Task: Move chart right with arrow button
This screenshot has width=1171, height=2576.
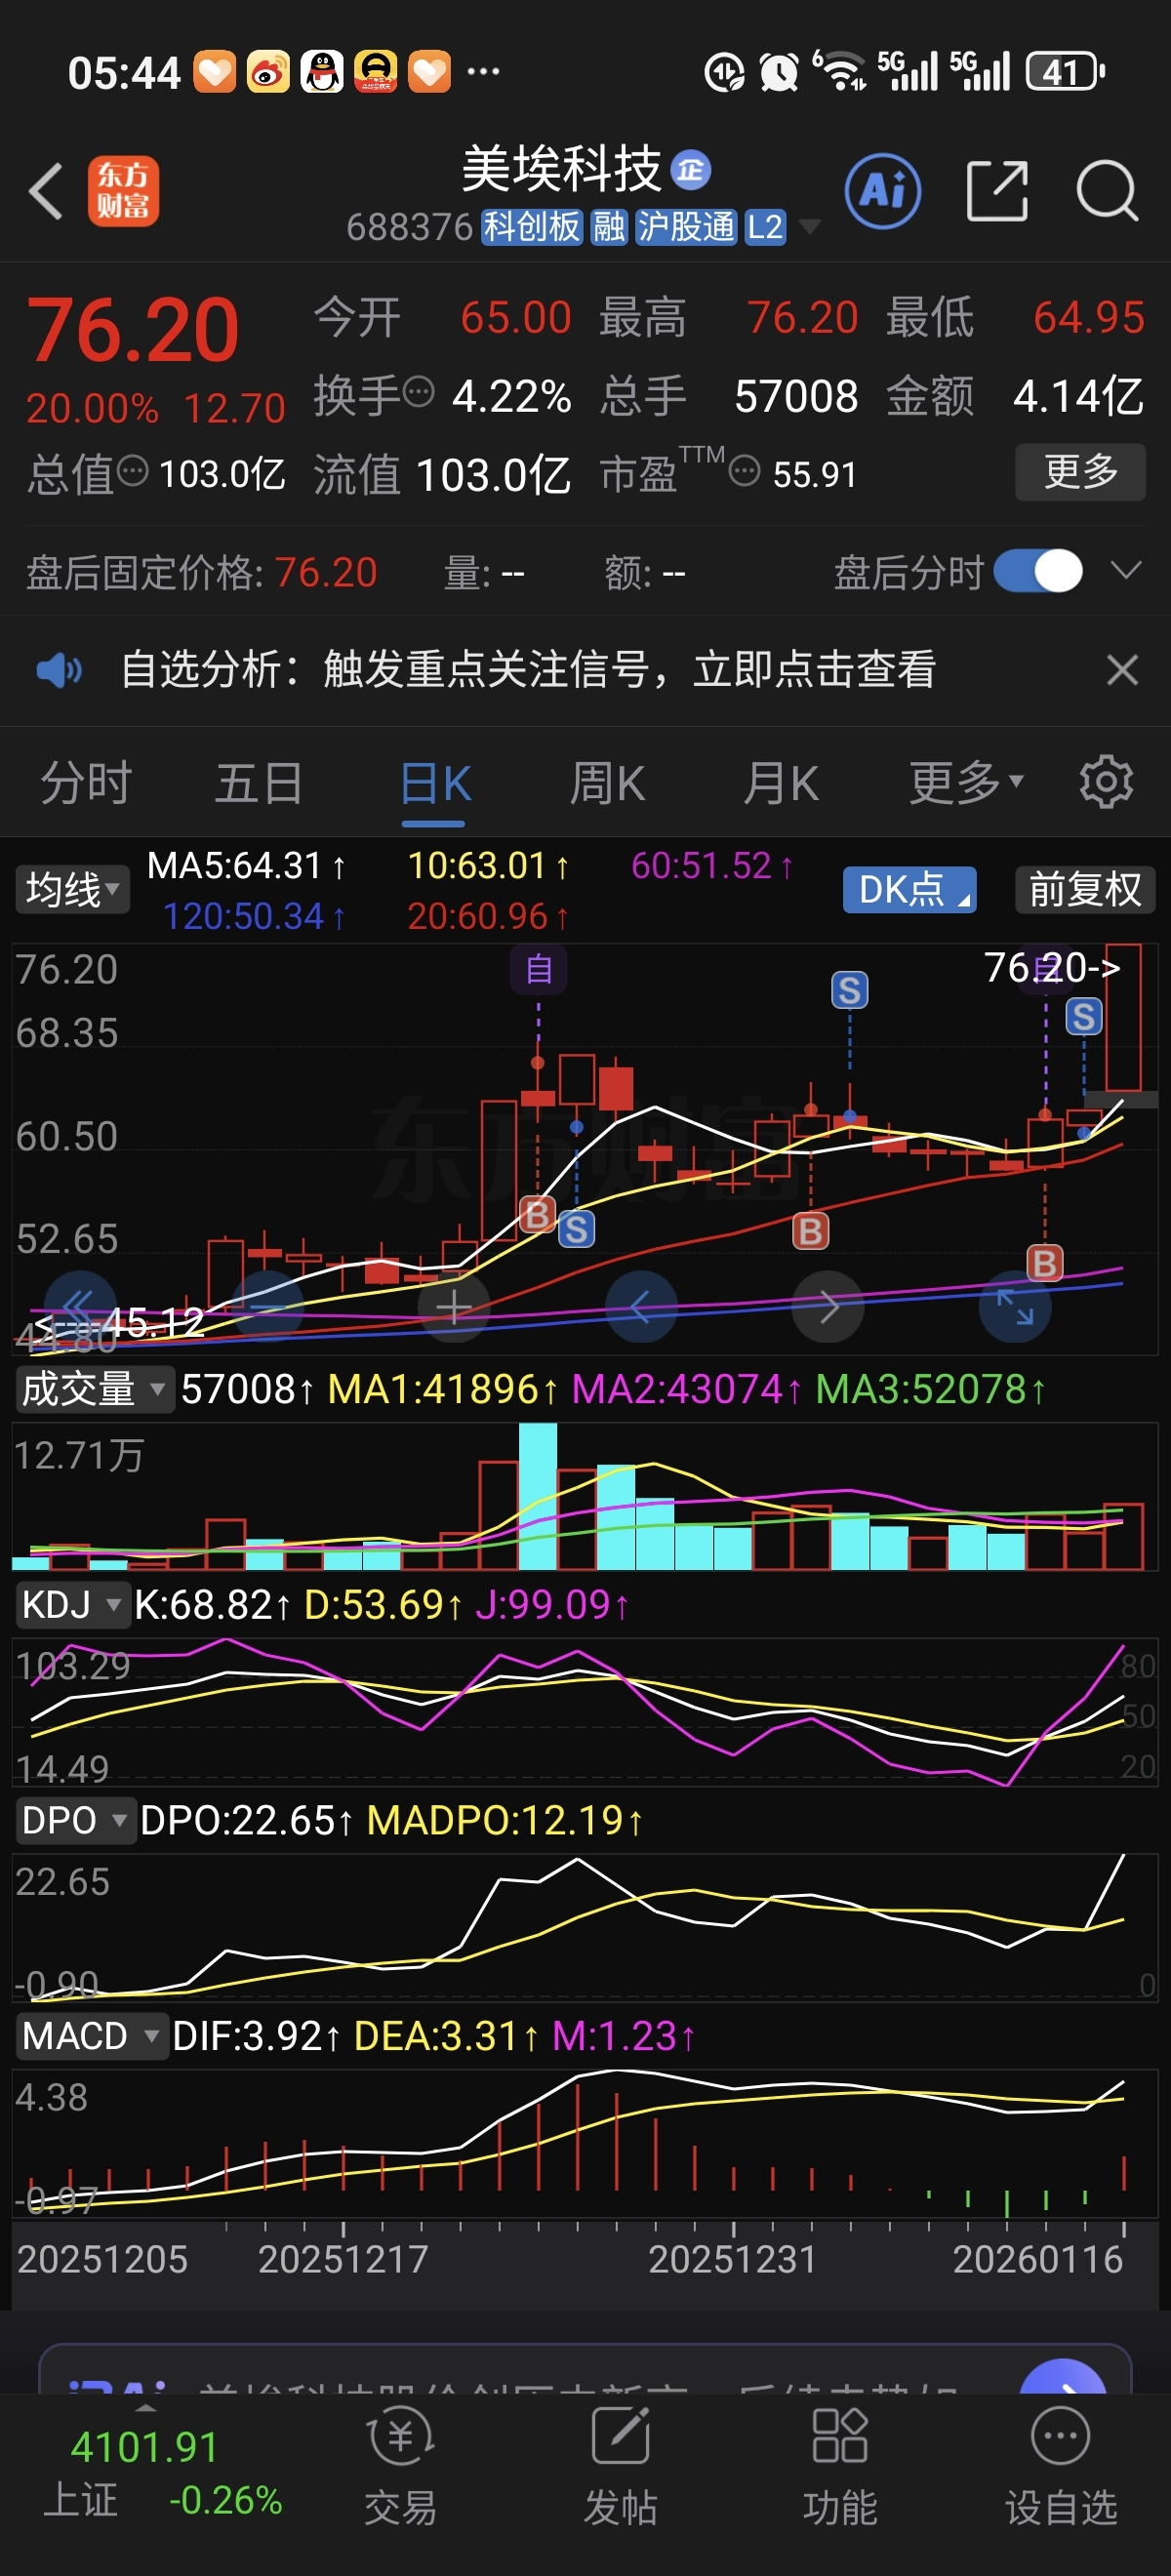Action: coord(828,1306)
